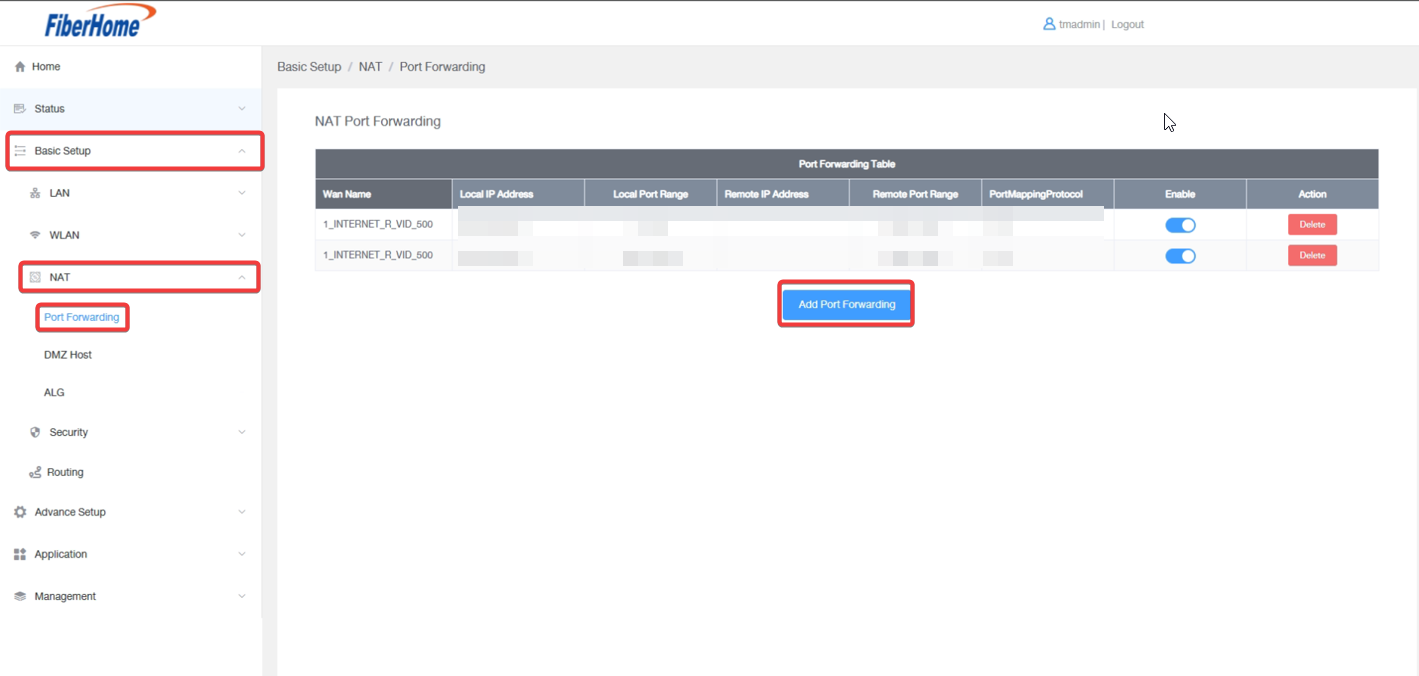Click the Home house icon in sidebar
The image size is (1419, 676).
(x=19, y=67)
